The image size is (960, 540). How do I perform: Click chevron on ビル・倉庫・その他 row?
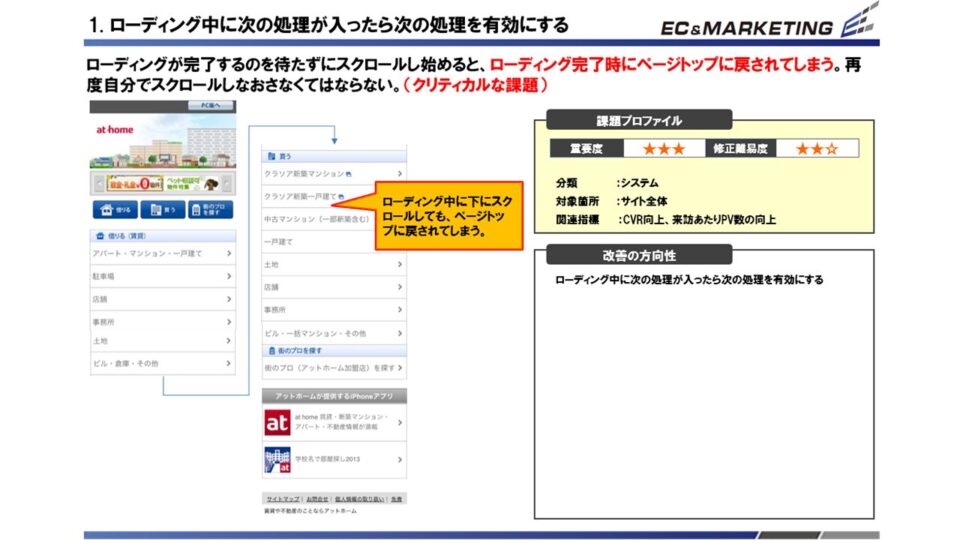point(229,363)
